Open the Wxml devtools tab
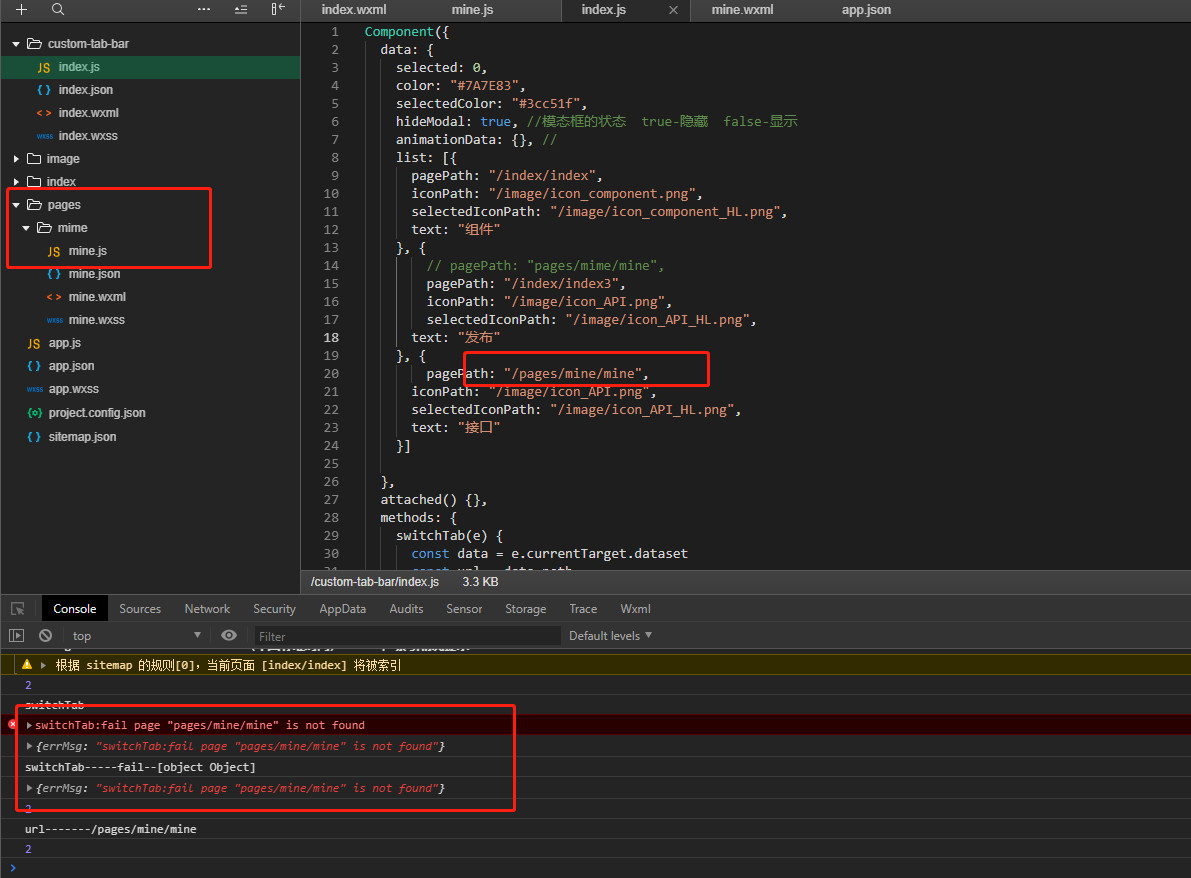Screen dimensions: 1191x878 635,609
